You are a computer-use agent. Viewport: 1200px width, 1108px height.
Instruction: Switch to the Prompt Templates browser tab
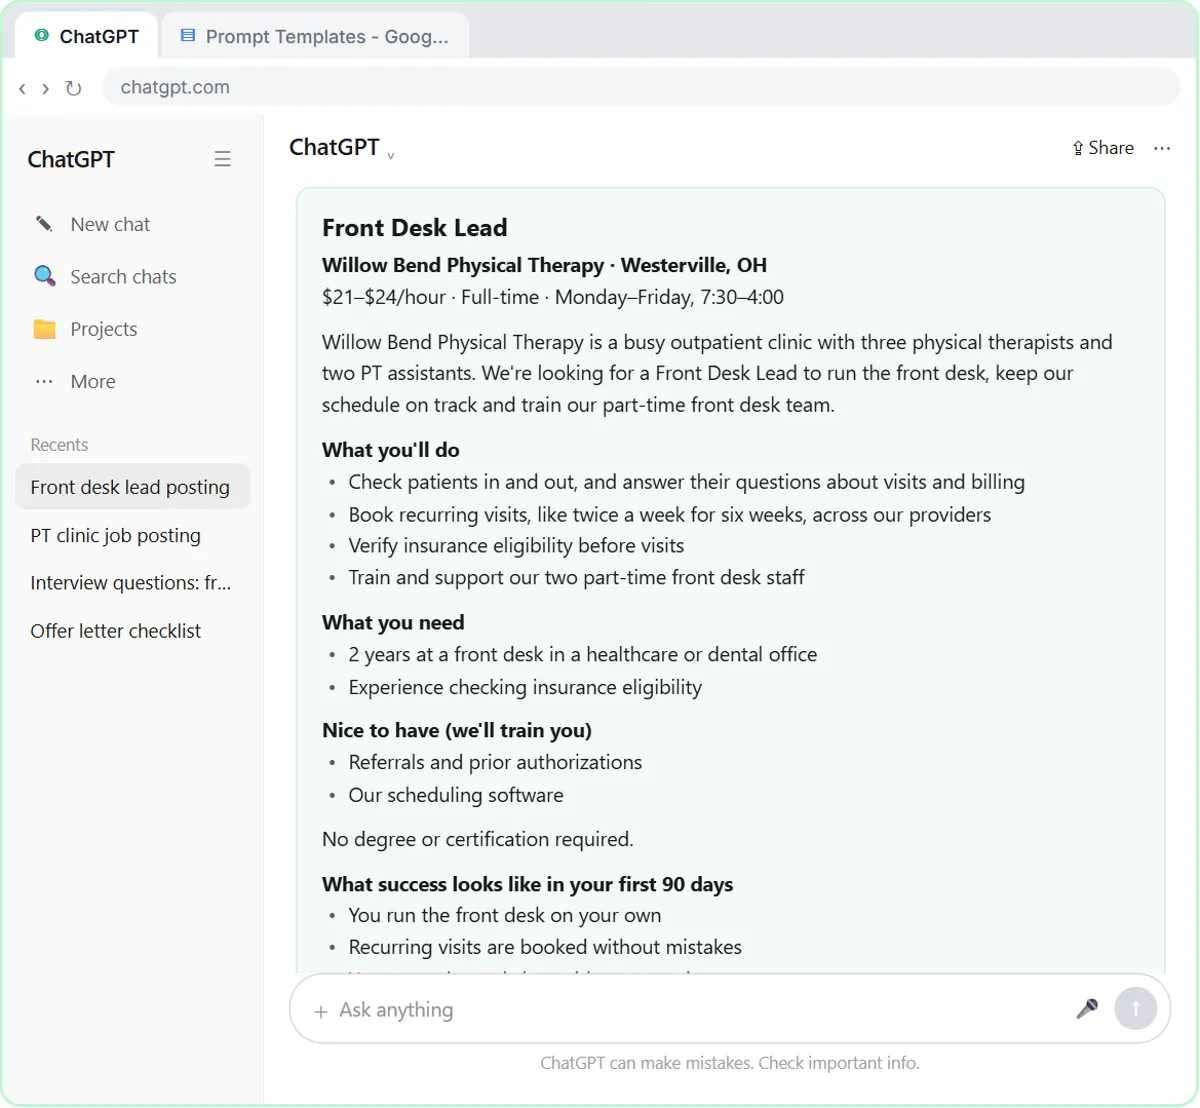tap(314, 36)
